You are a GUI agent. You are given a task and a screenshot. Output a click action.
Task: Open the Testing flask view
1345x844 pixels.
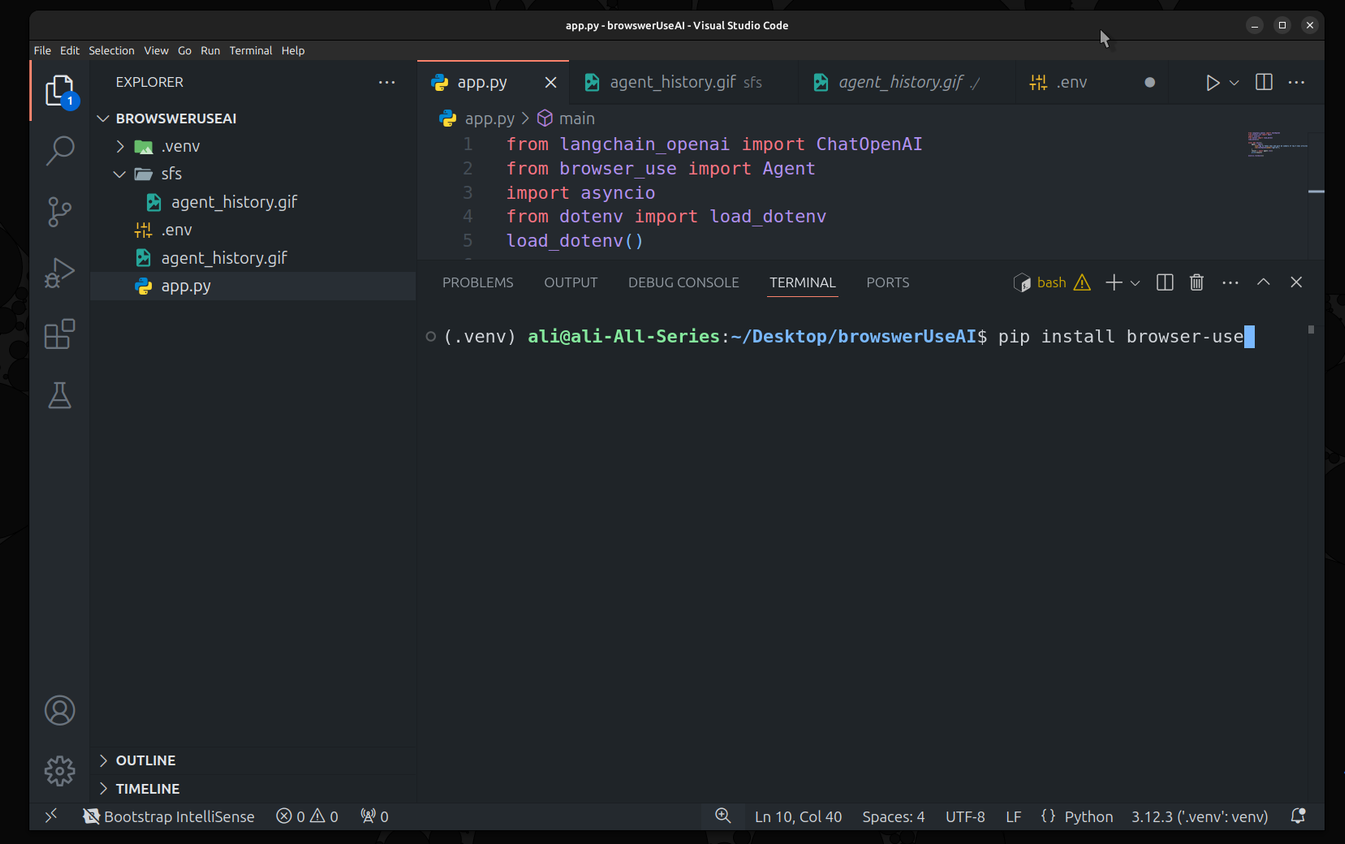[x=60, y=395]
